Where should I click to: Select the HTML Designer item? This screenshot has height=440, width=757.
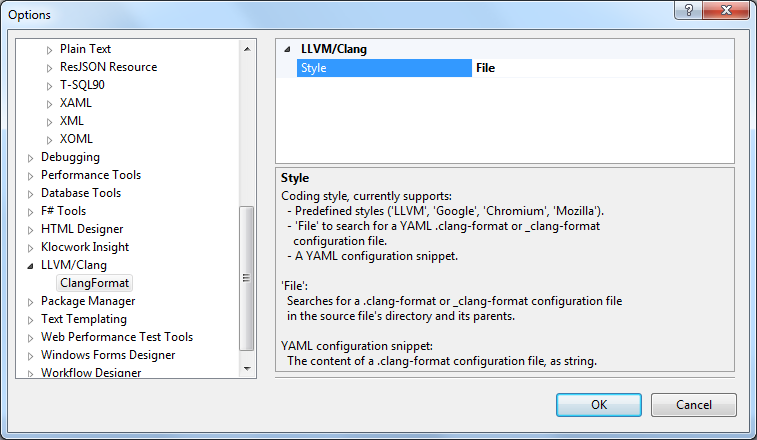tap(82, 229)
